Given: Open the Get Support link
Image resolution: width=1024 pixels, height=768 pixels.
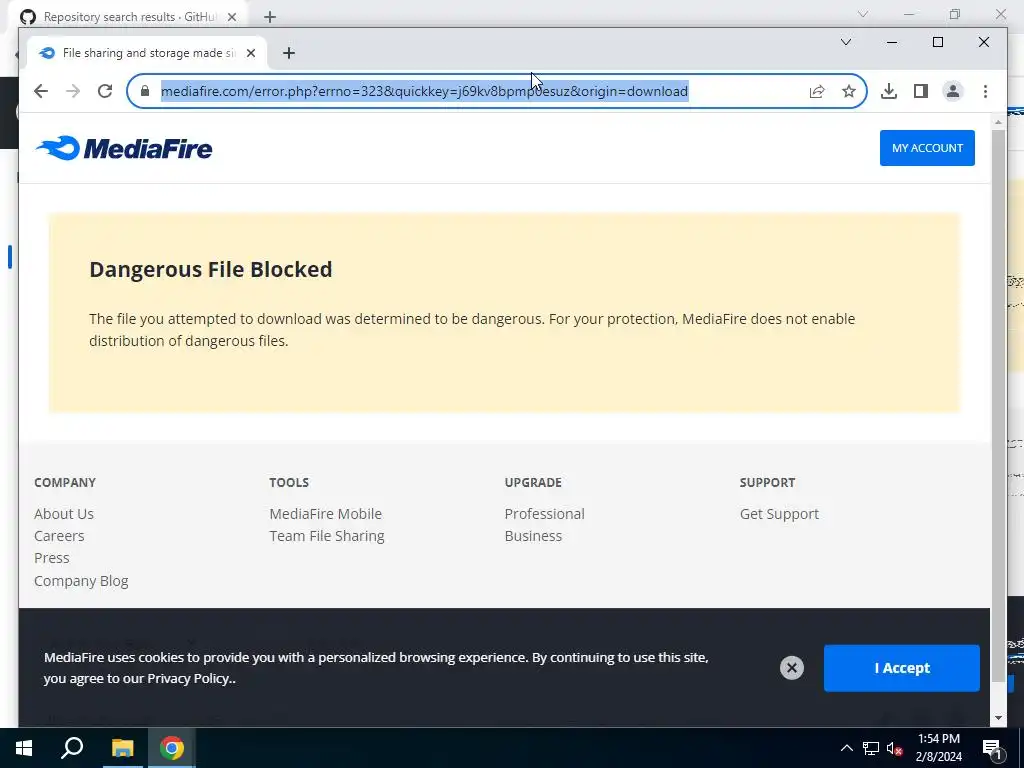Looking at the screenshot, I should point(779,514).
